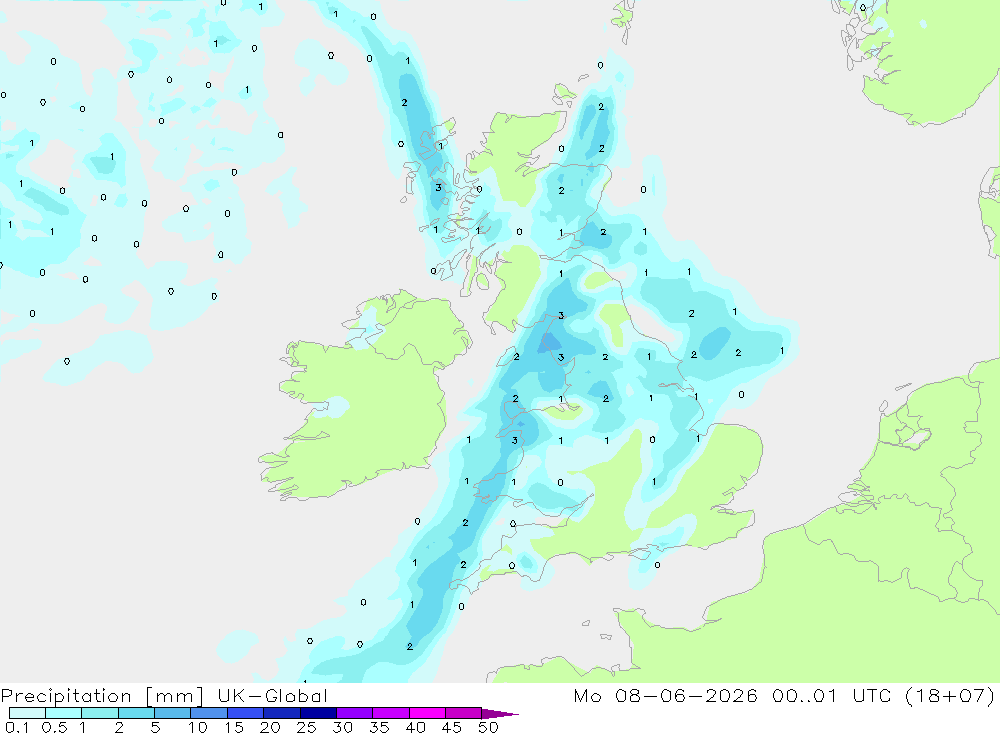Screen dimensions: 1000x733
Task: Click the "5" legend scale label
Action: pos(155,727)
